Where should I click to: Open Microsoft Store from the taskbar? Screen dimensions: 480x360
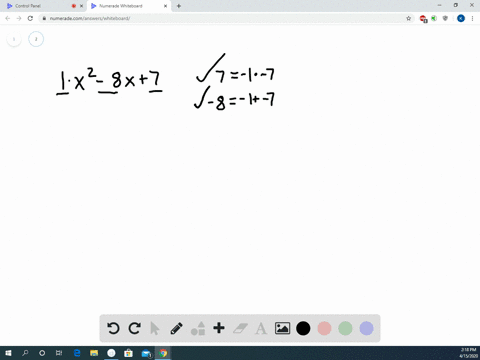click(x=128, y=353)
